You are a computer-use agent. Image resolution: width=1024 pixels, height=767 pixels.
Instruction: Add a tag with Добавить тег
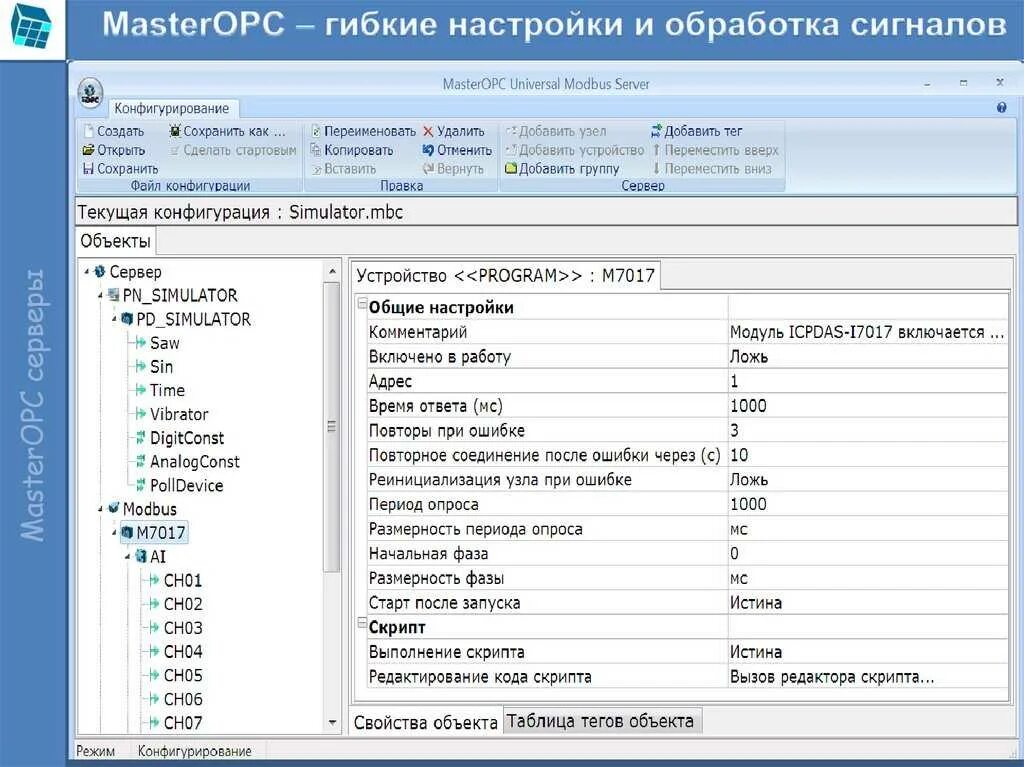[697, 131]
